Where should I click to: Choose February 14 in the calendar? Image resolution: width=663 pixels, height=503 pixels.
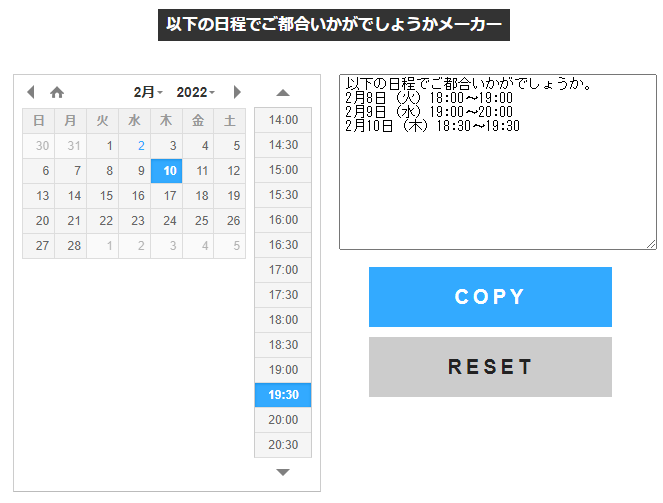(71, 196)
